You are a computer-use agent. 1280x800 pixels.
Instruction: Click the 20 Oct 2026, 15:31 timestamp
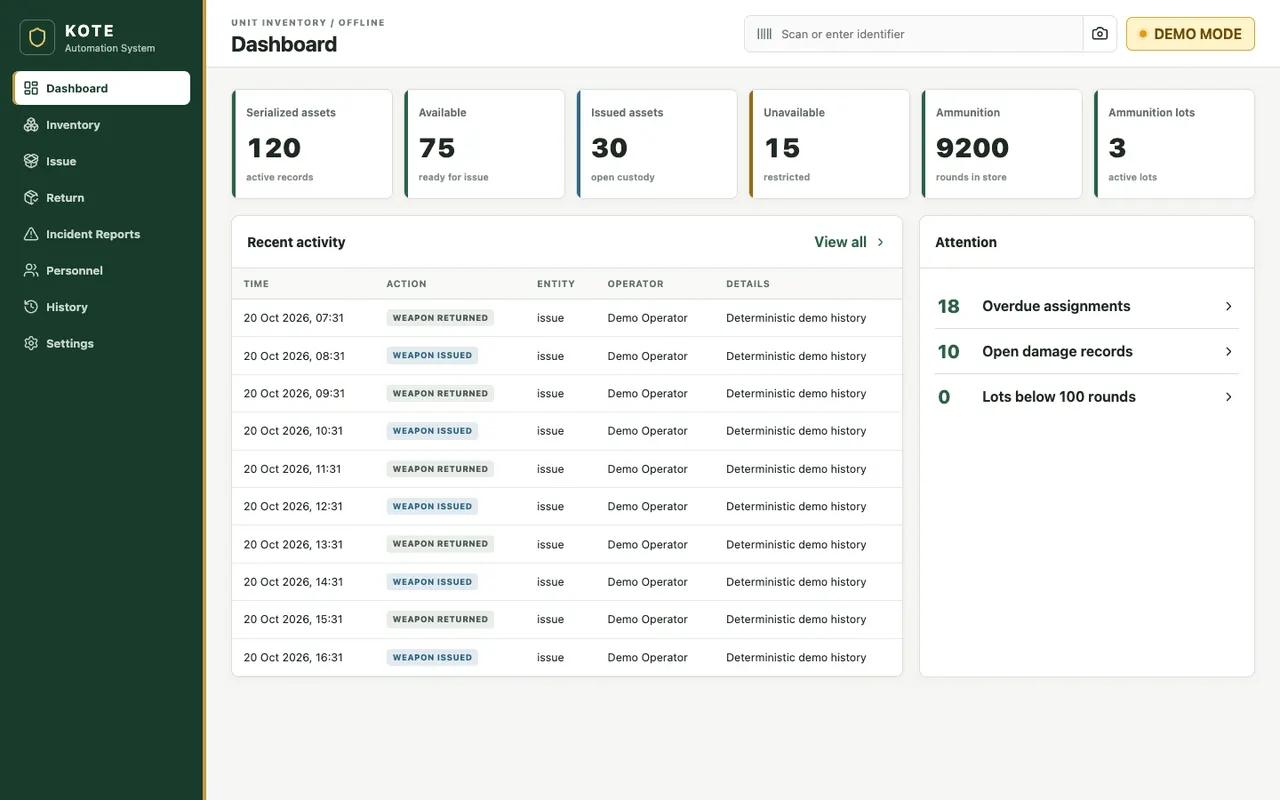click(294, 619)
